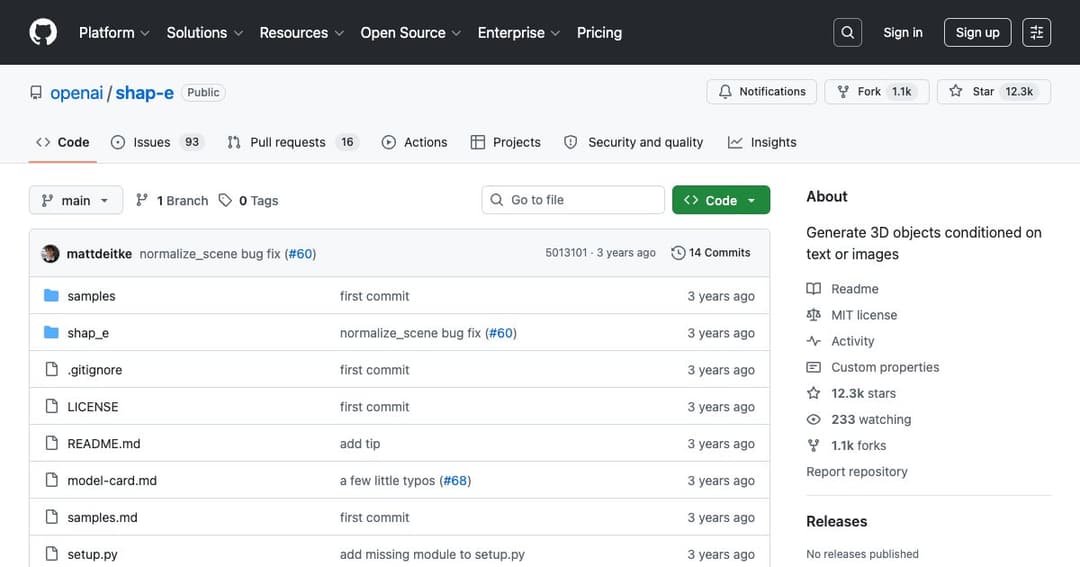Open the 'add tip' commit message
Image resolution: width=1080 pixels, height=567 pixels.
click(x=360, y=444)
